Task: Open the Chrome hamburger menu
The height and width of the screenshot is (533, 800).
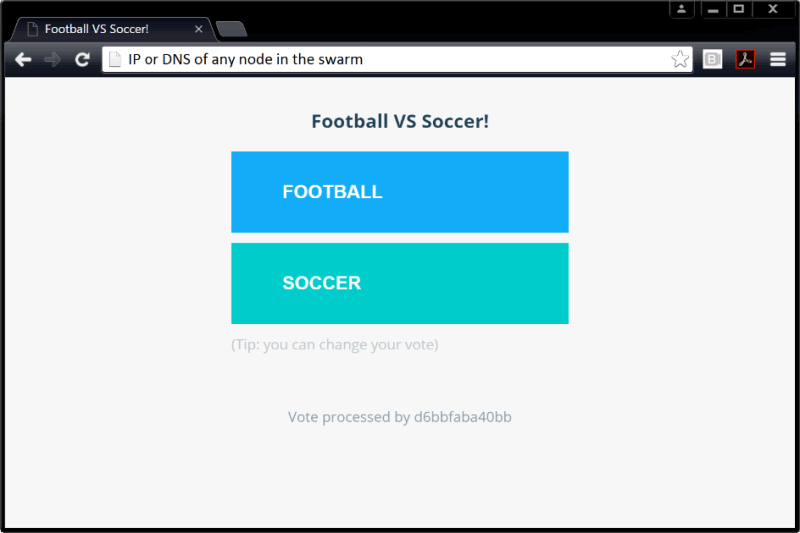Action: tap(778, 60)
